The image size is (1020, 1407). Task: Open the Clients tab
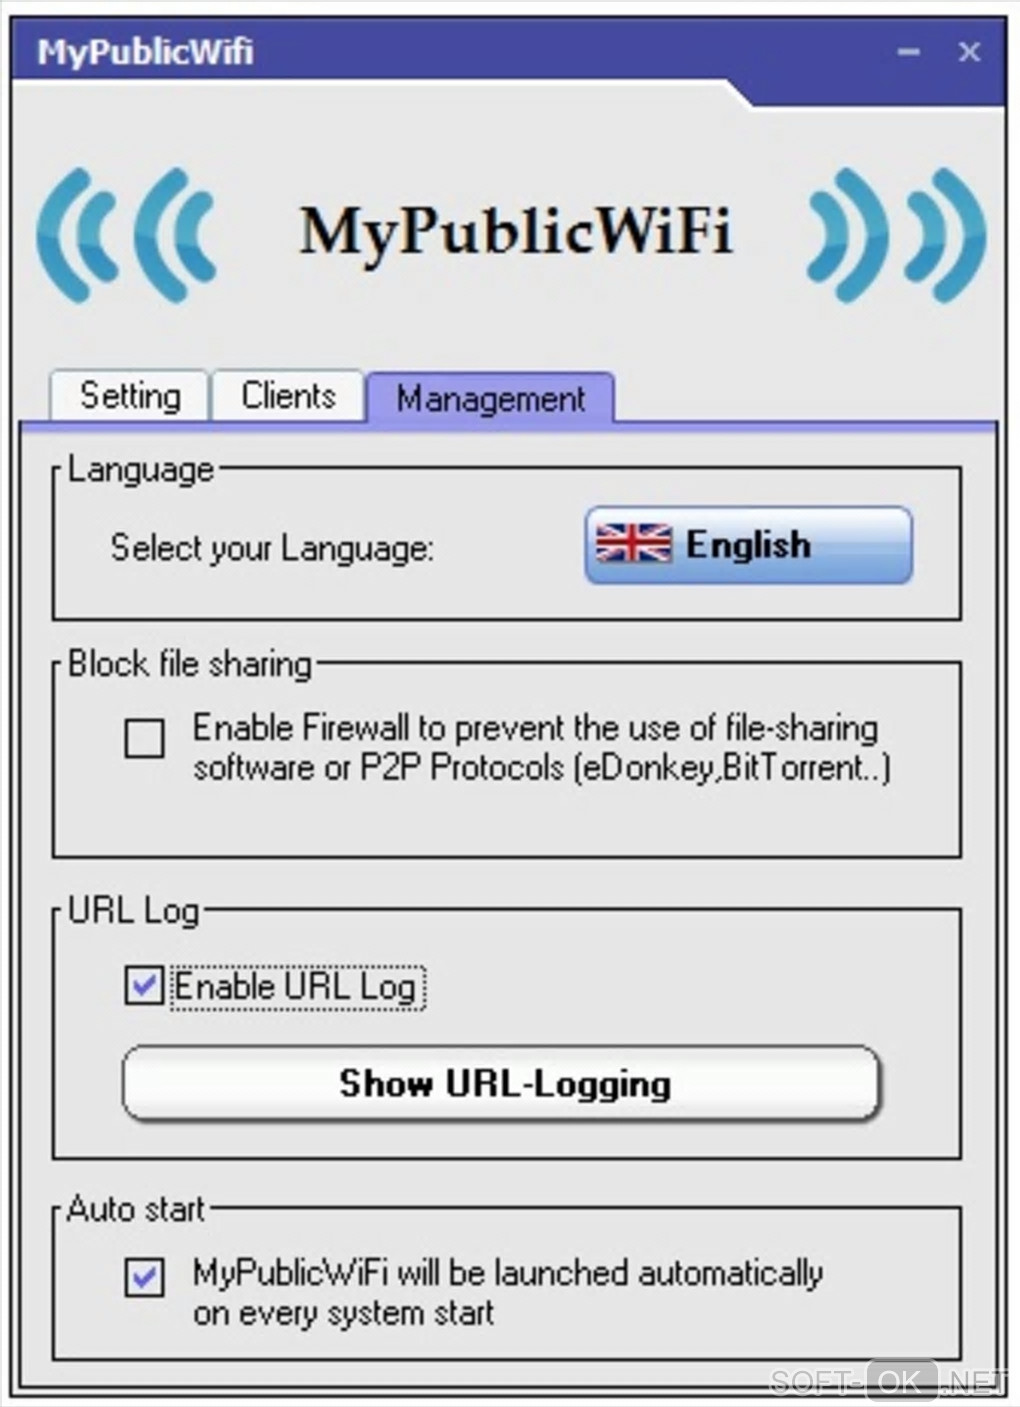[288, 396]
